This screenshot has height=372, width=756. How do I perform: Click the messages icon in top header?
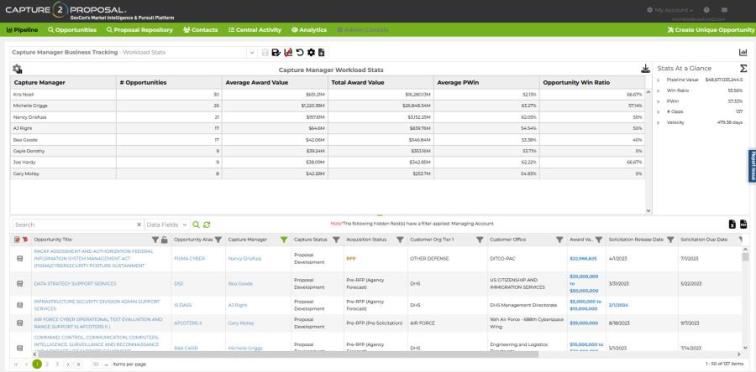pos(724,10)
